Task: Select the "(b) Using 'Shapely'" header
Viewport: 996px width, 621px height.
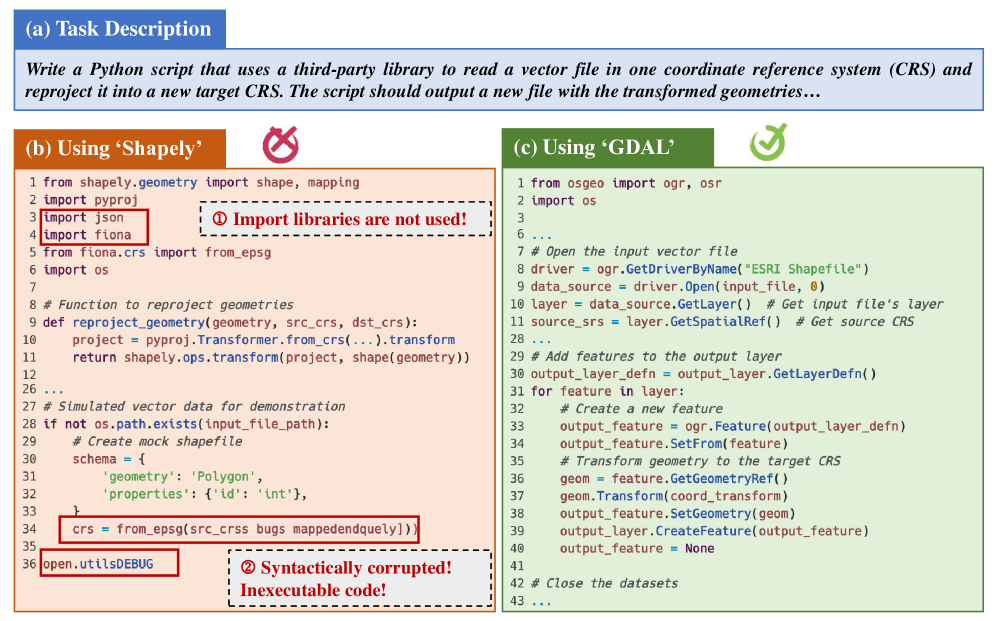Action: tap(119, 148)
